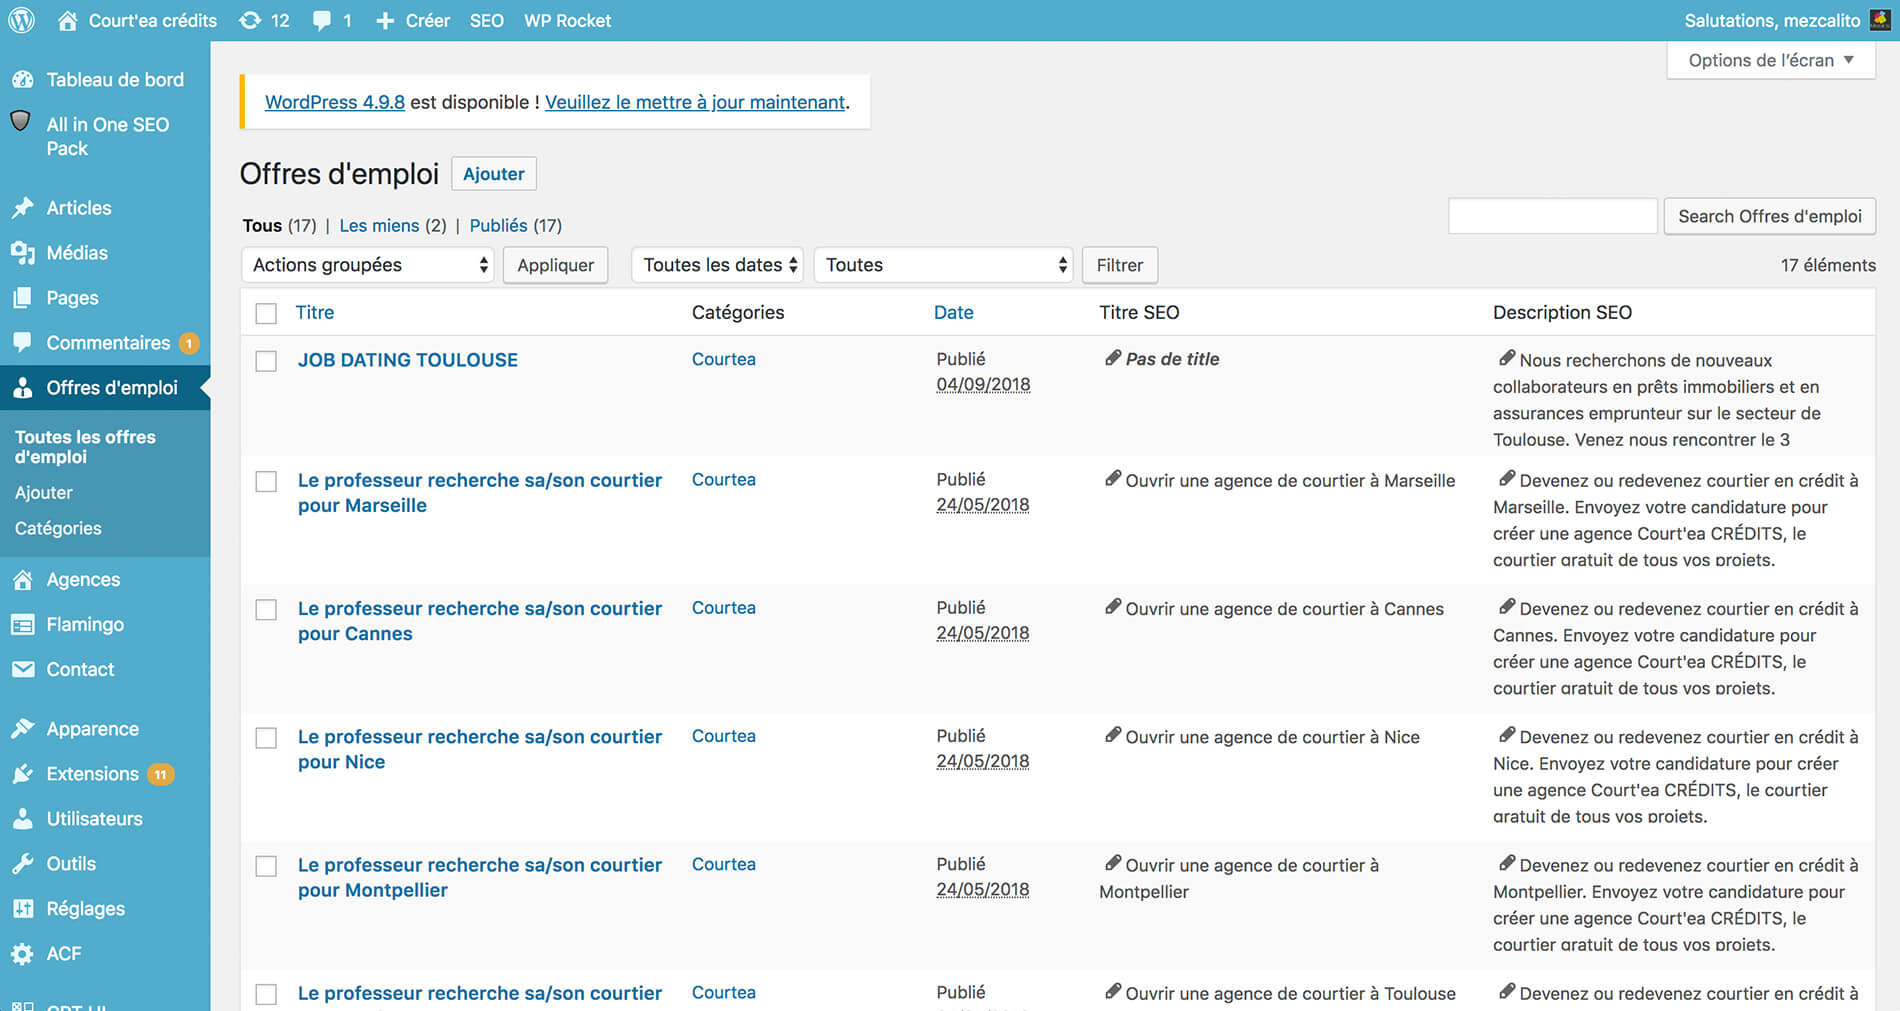Viewport: 1900px width, 1011px height.
Task: Click the Offres d'emploi person icon
Action: pos(22,387)
